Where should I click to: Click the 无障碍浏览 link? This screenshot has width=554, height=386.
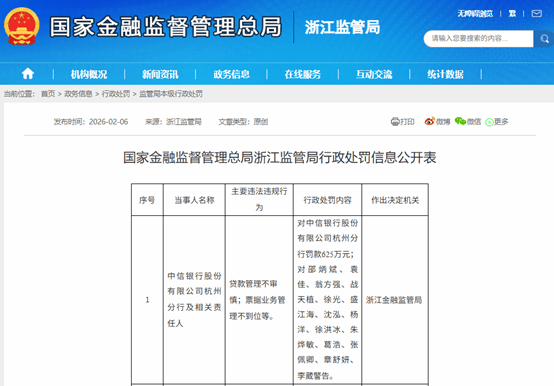(x=475, y=14)
